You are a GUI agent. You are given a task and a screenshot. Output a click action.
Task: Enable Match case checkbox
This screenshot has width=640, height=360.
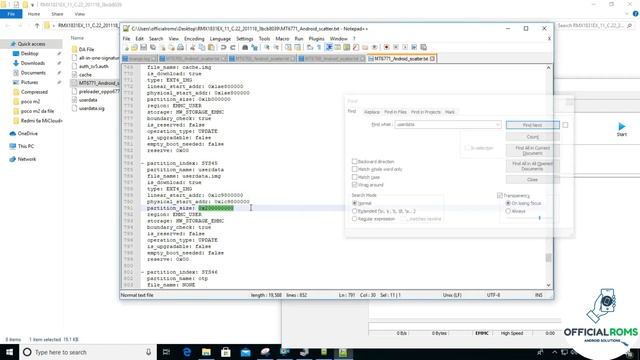pyautogui.click(x=354, y=177)
